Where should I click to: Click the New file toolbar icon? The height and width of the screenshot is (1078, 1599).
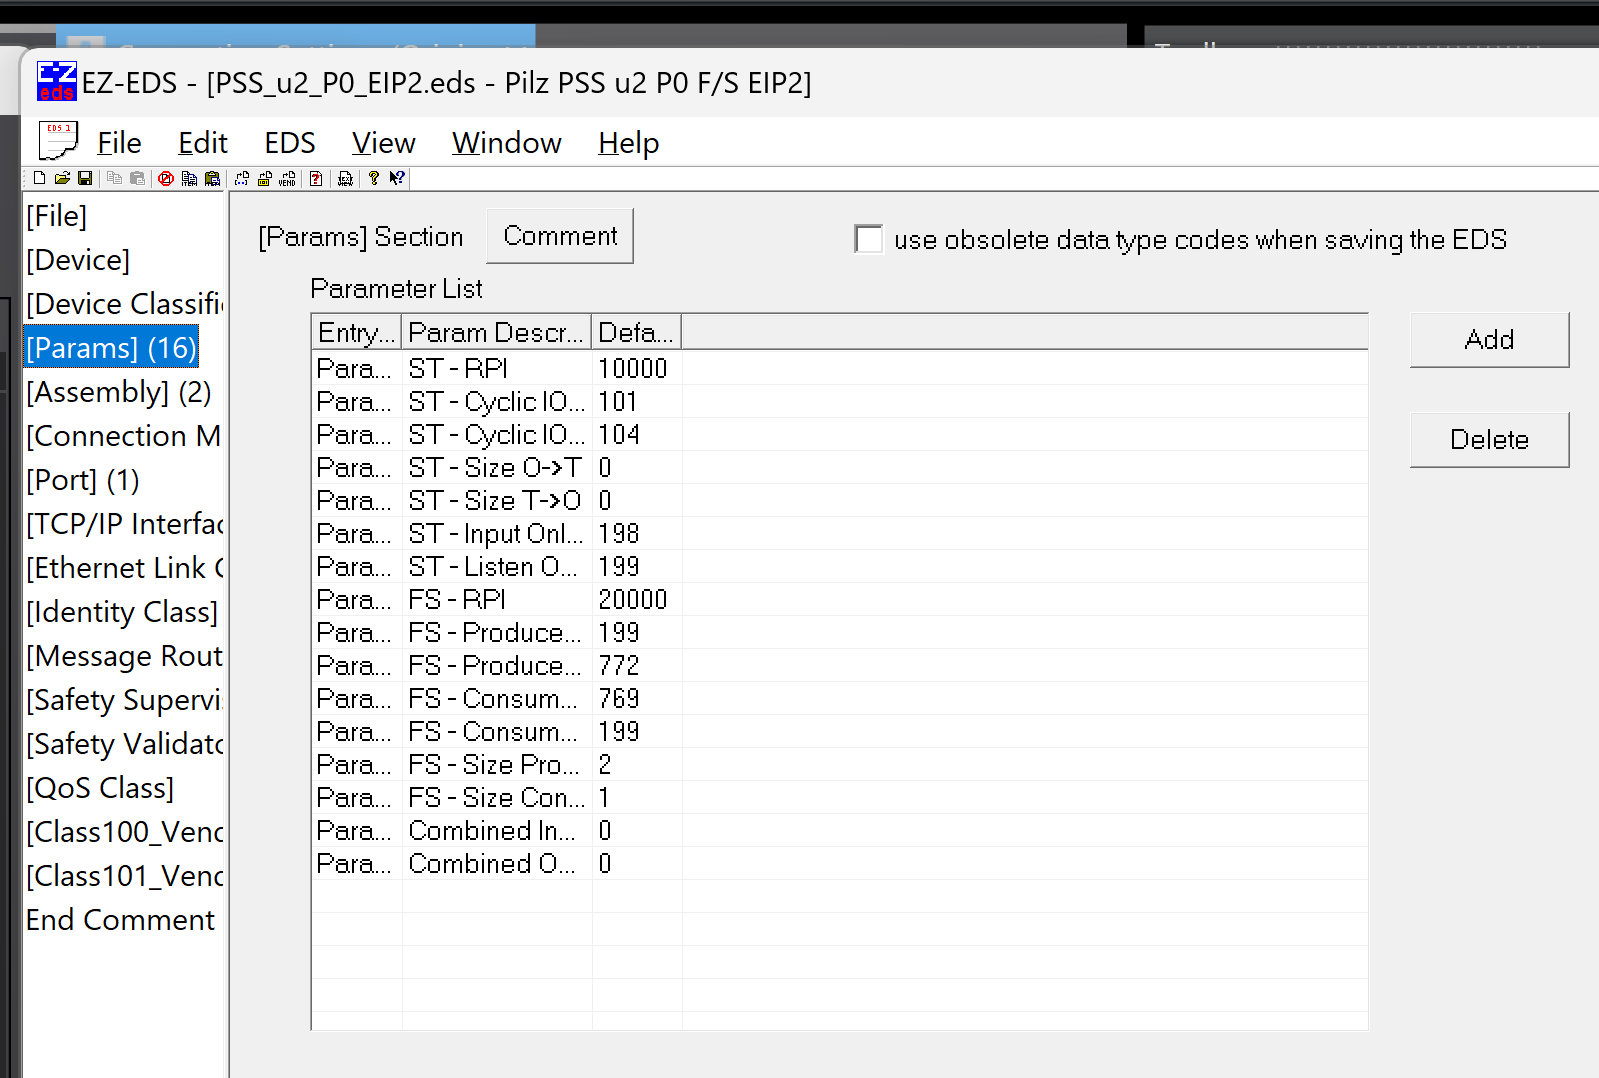pos(39,178)
